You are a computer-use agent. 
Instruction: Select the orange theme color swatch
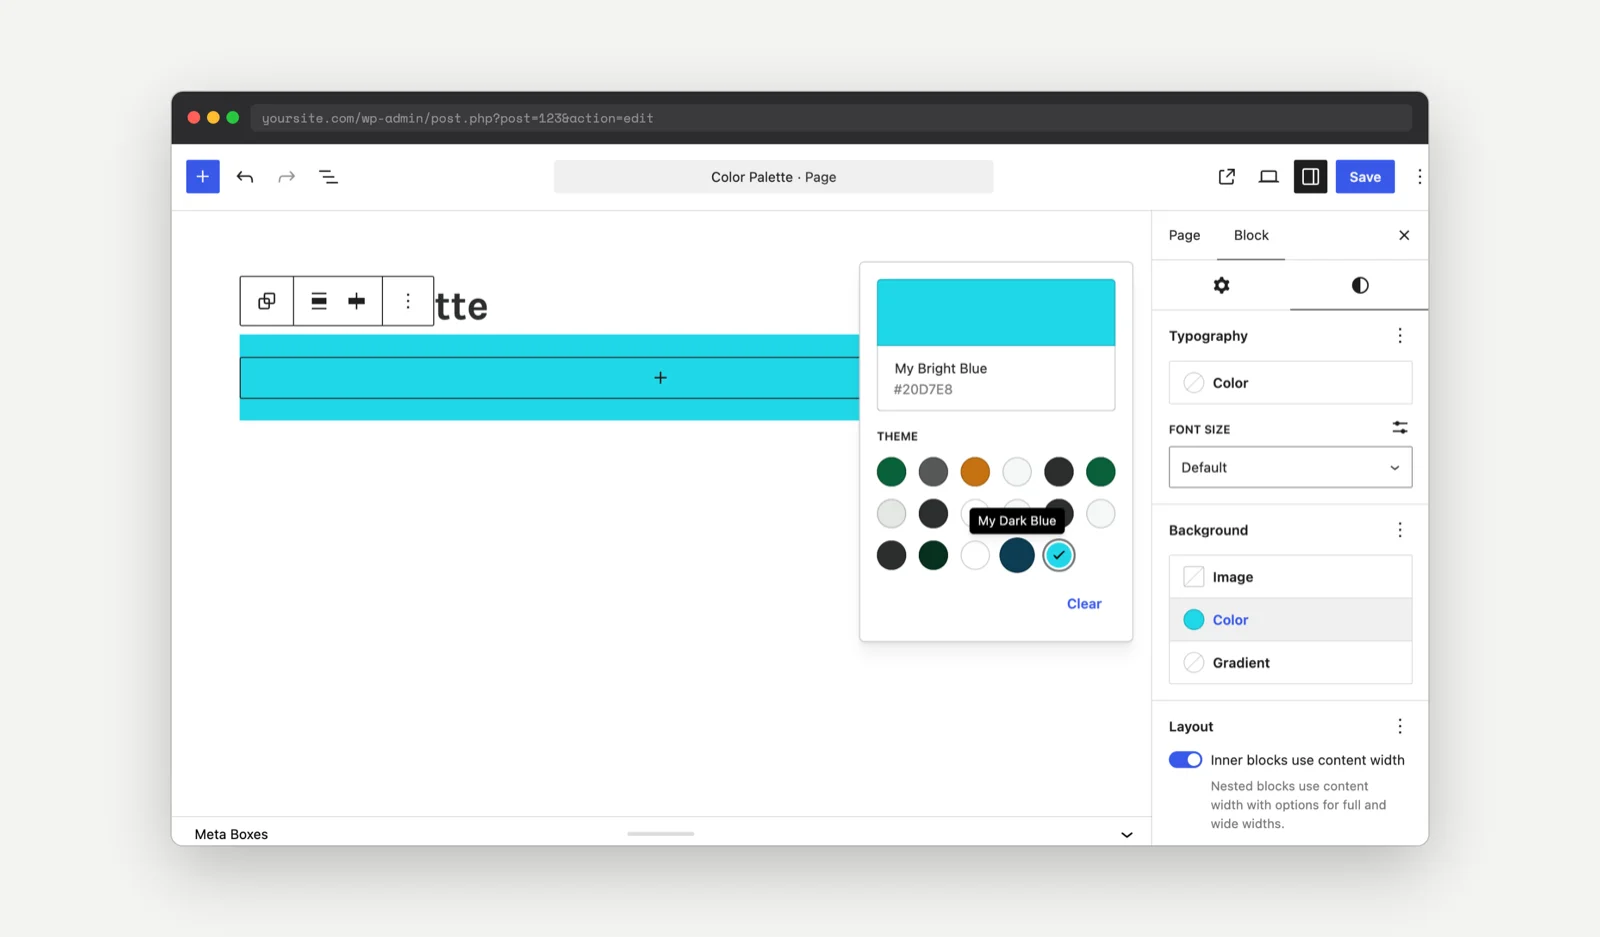[975, 472]
